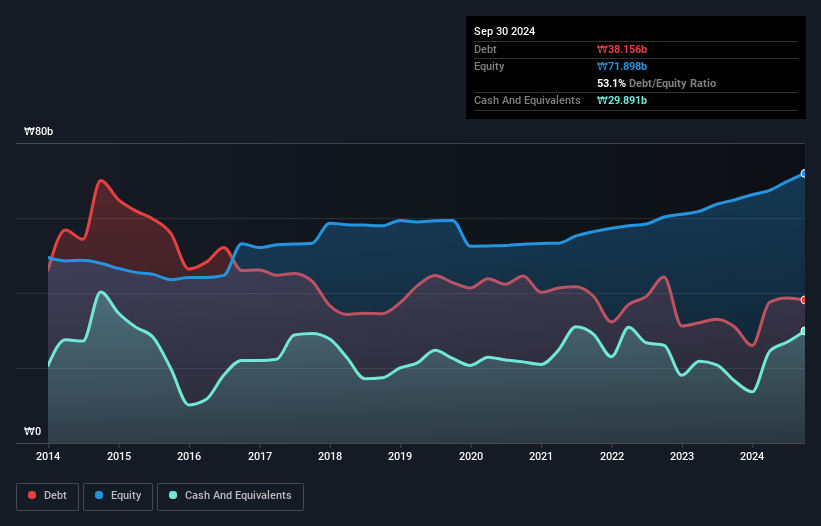Select the 2017 x-axis label
This screenshot has height=526, width=821.
260,456
